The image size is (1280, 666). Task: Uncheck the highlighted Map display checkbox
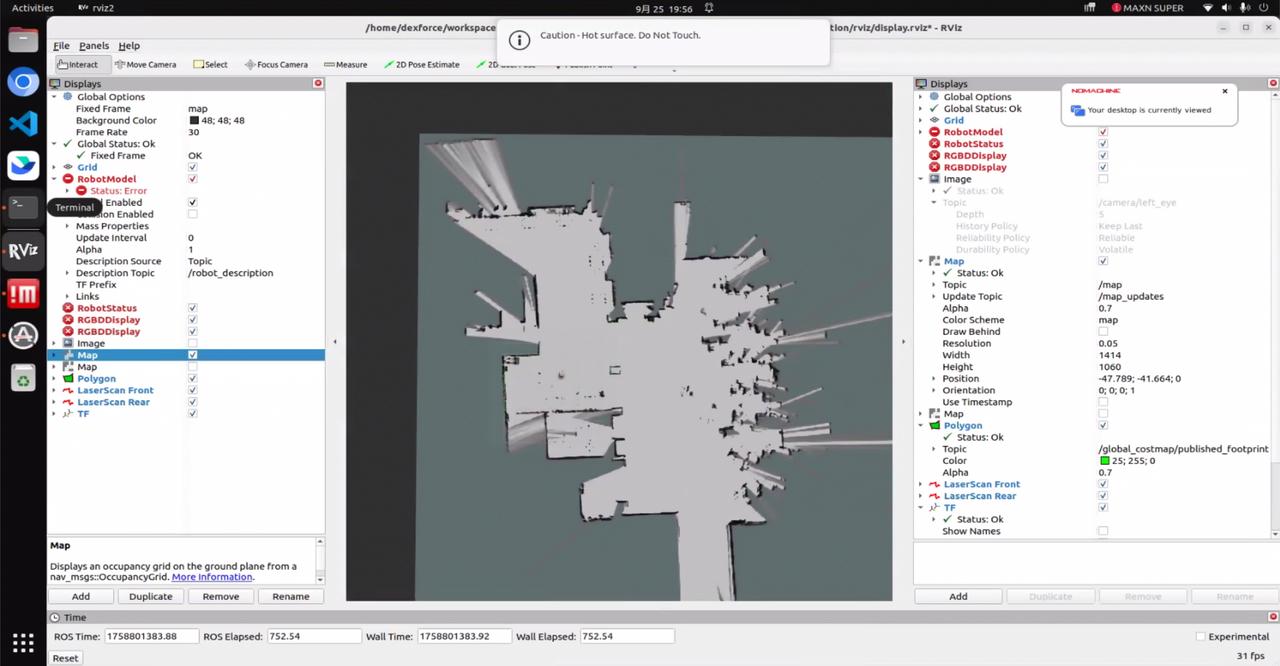(192, 355)
